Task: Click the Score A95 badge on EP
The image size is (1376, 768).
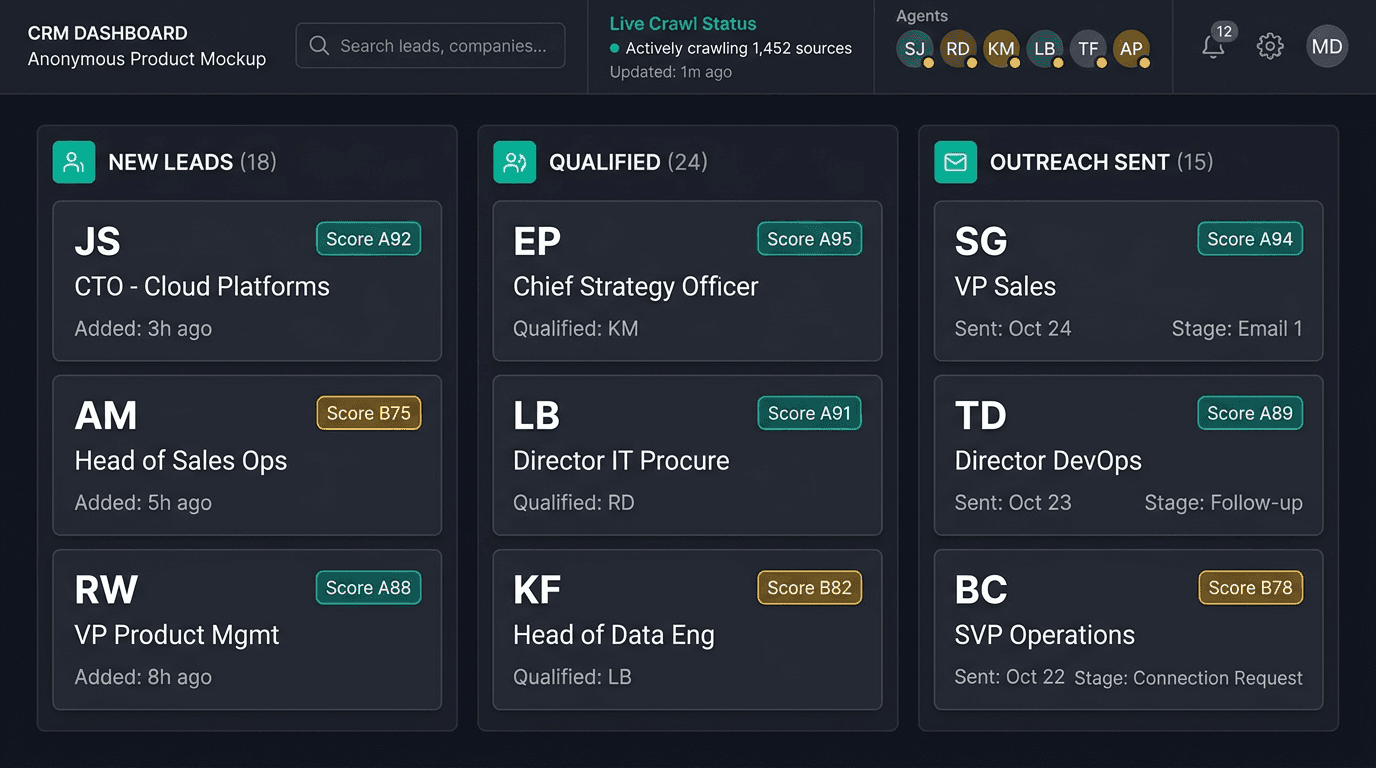Action: pos(809,238)
